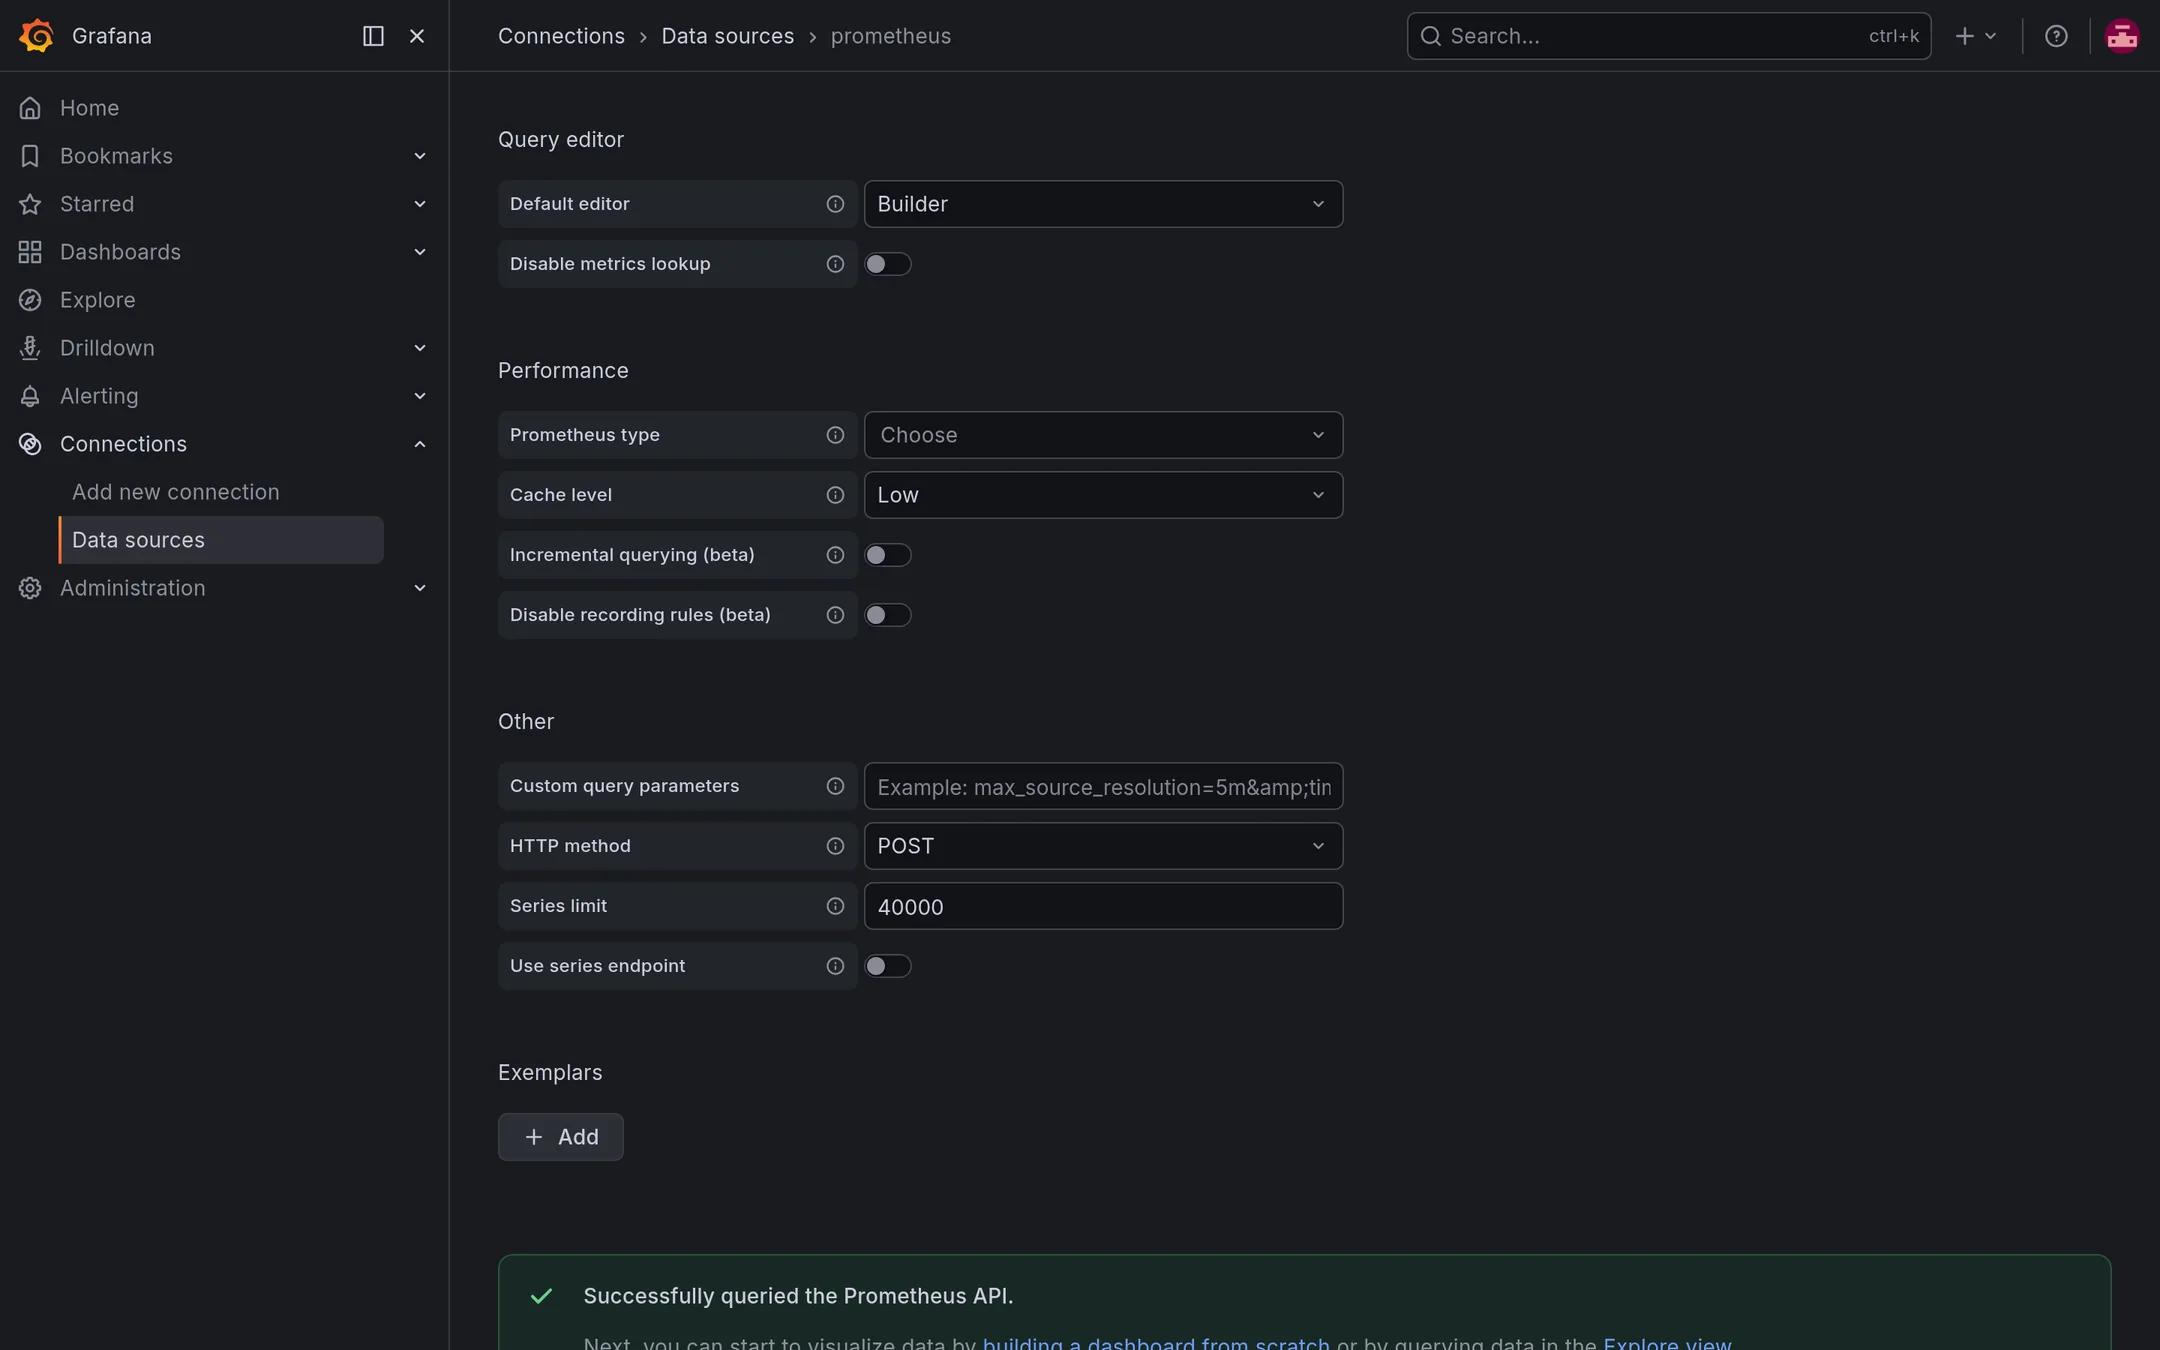Select Add new connection

tap(176, 492)
